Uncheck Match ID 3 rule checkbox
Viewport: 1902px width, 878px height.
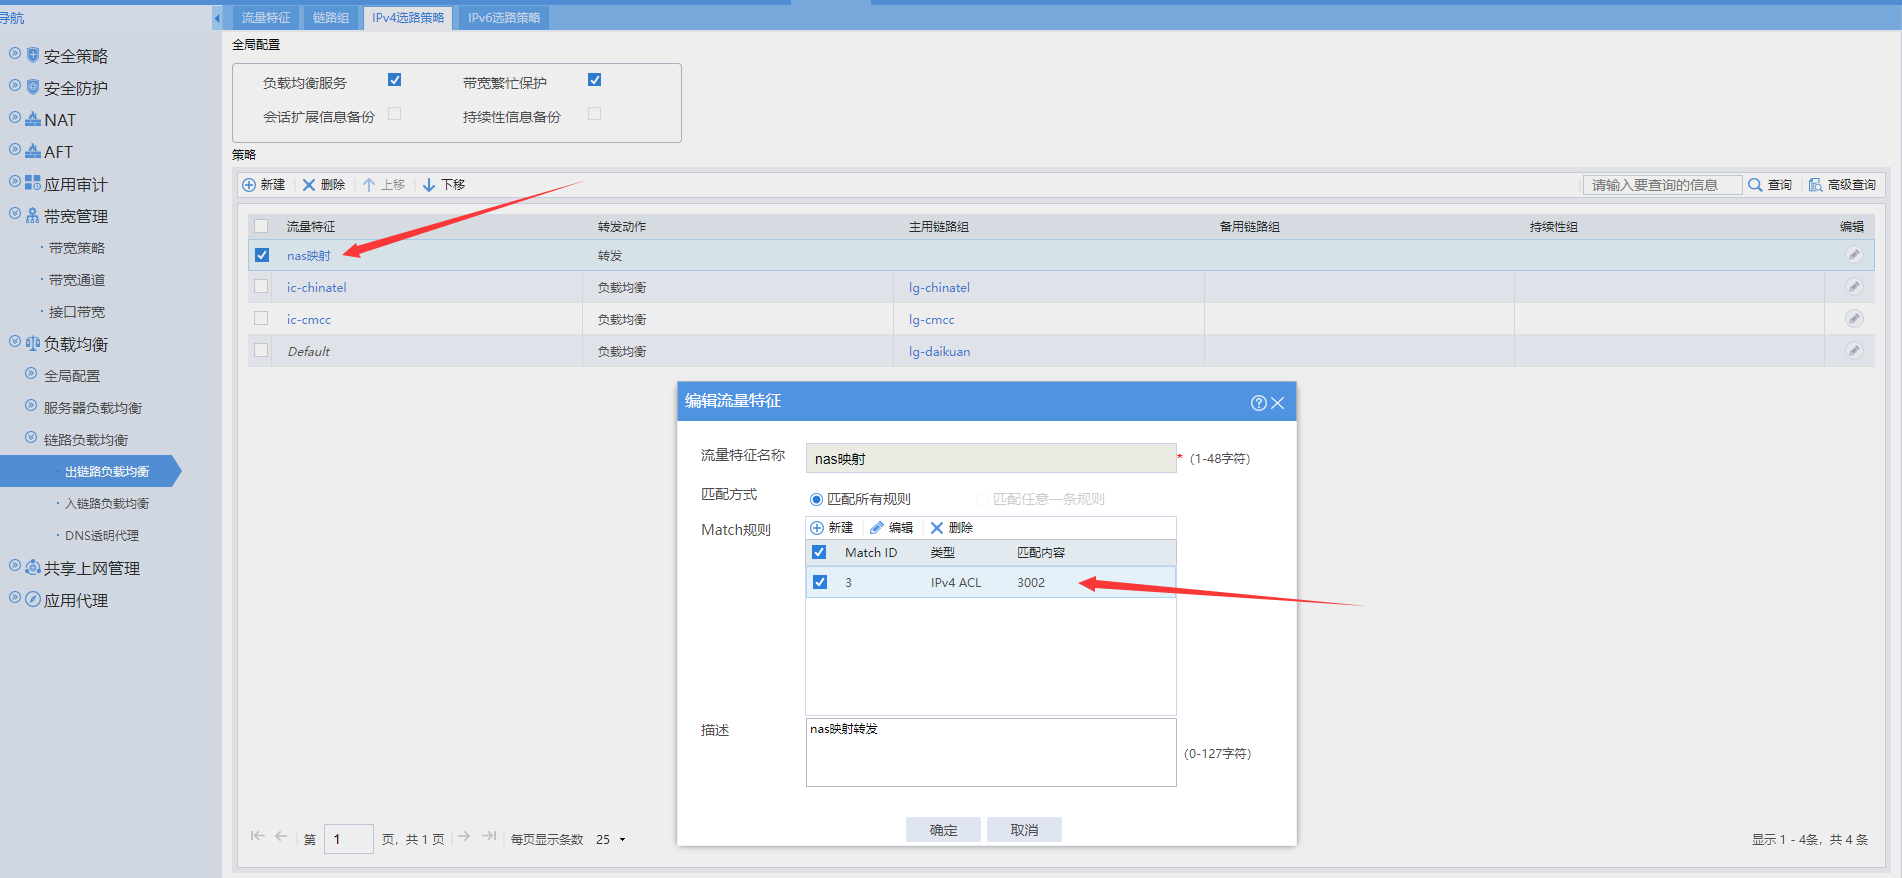tap(820, 582)
